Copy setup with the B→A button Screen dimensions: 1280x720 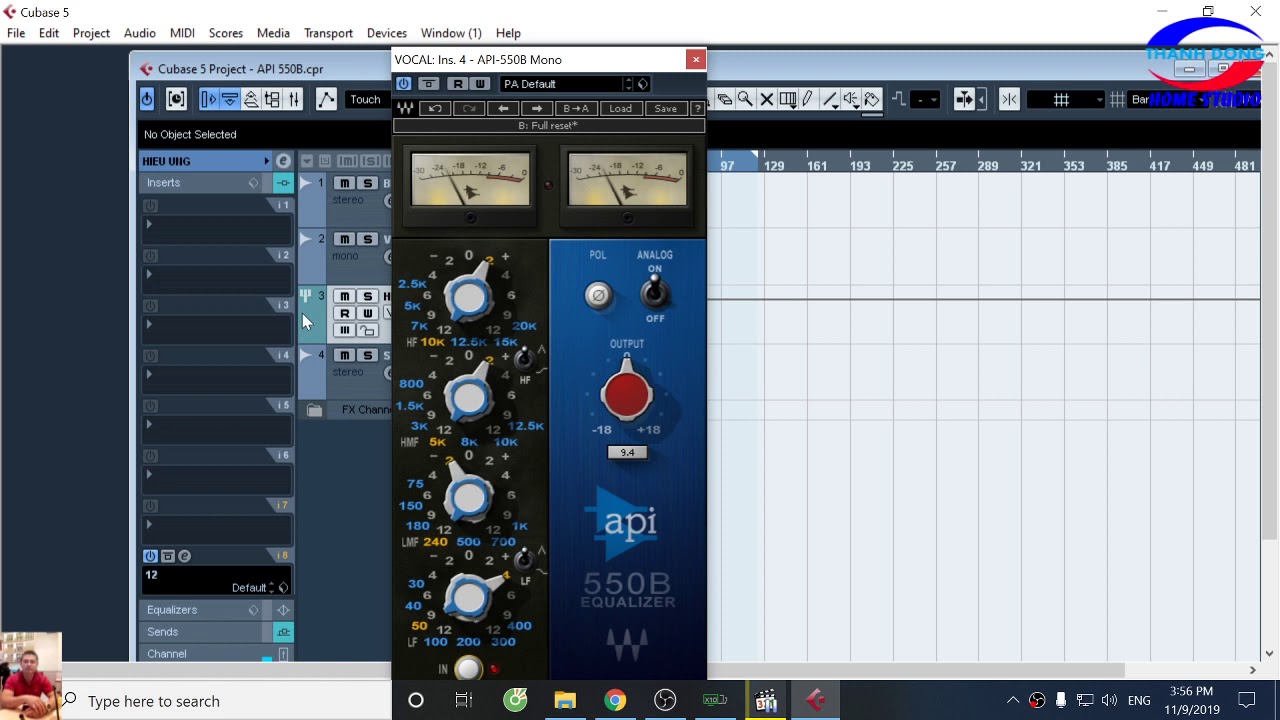click(576, 108)
